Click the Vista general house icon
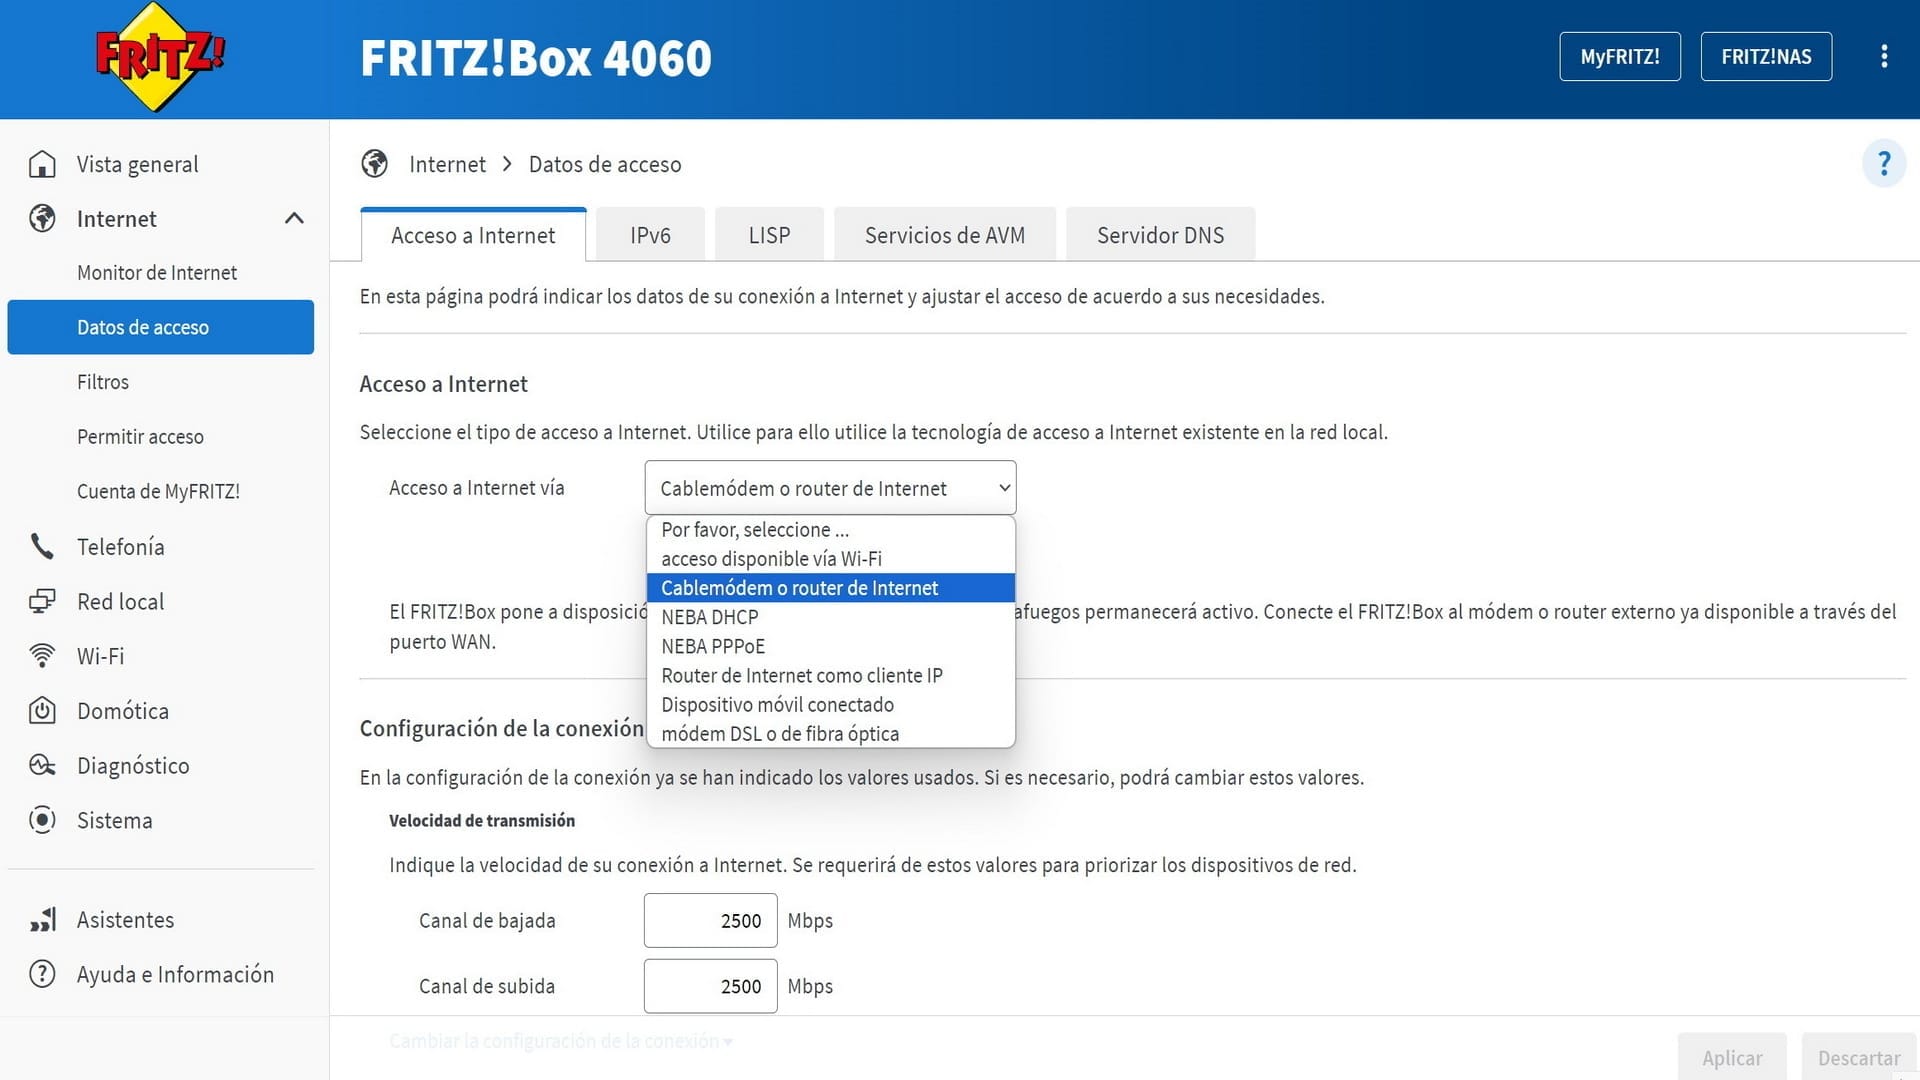This screenshot has width=1920, height=1080. click(x=42, y=164)
